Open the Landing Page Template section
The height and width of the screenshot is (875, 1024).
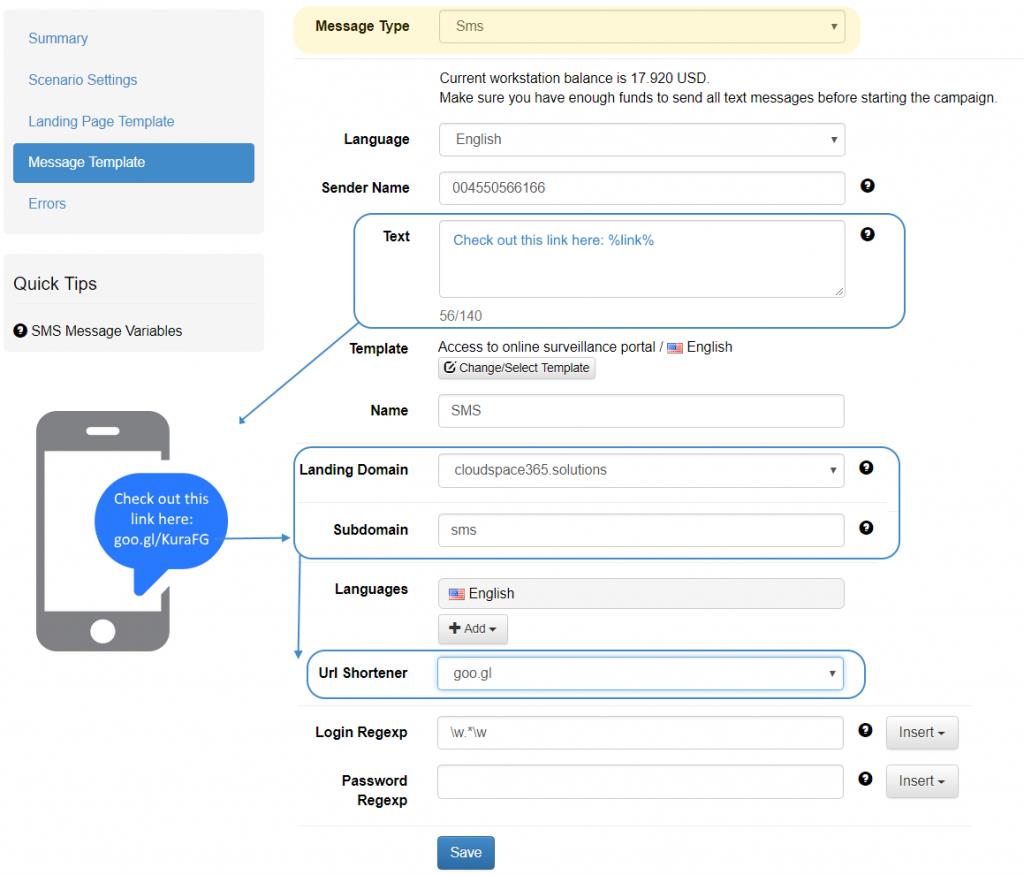point(101,121)
